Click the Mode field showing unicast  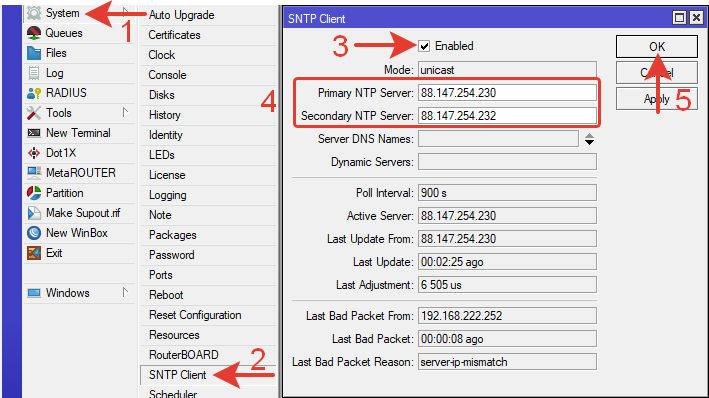pyautogui.click(x=507, y=70)
